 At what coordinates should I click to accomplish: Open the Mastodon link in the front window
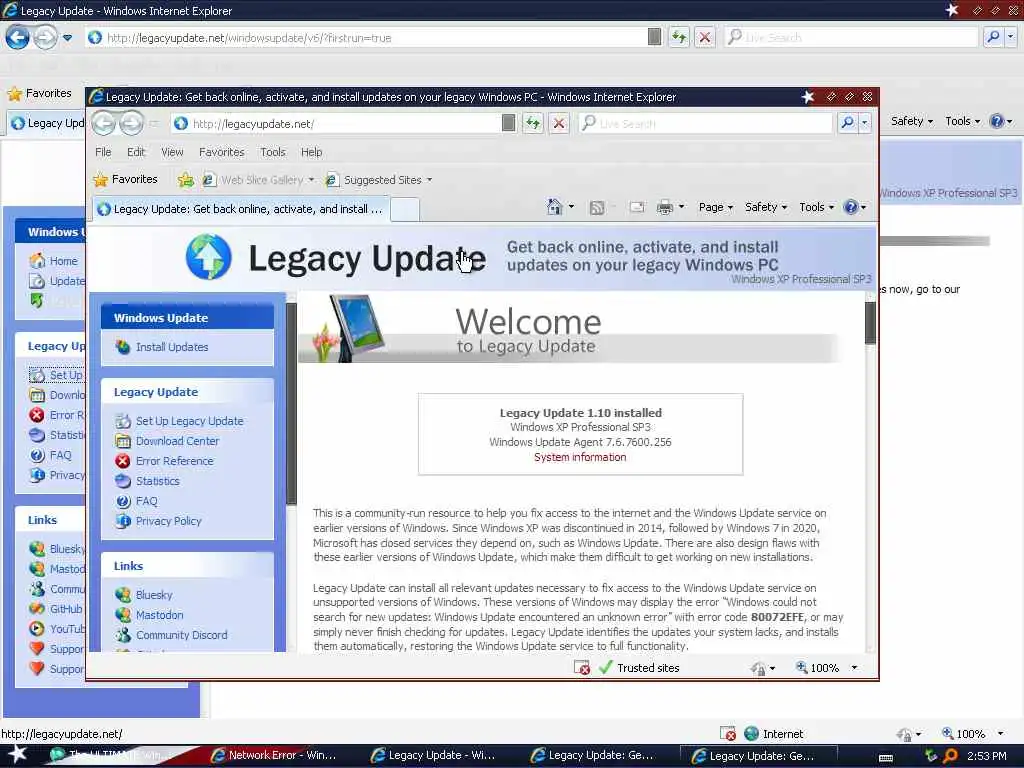(159, 615)
